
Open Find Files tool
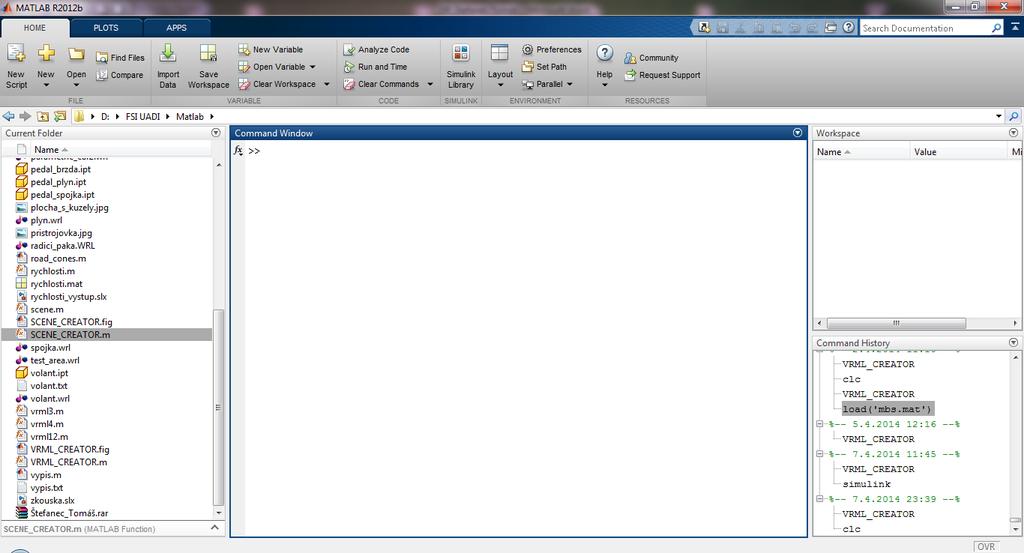(x=120, y=57)
